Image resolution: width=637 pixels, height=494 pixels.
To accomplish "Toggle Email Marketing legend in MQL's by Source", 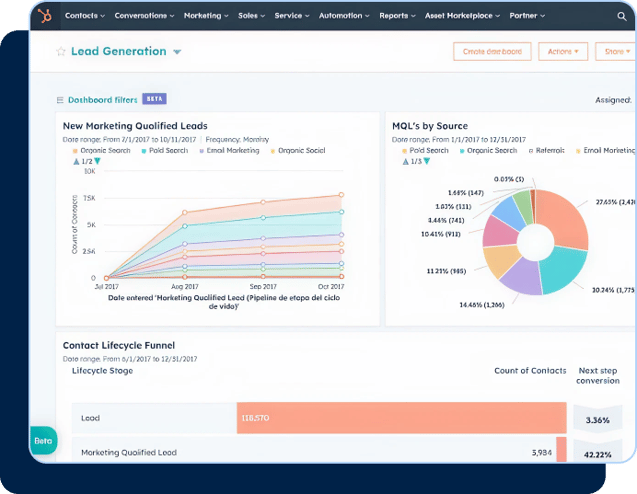I will pos(605,151).
